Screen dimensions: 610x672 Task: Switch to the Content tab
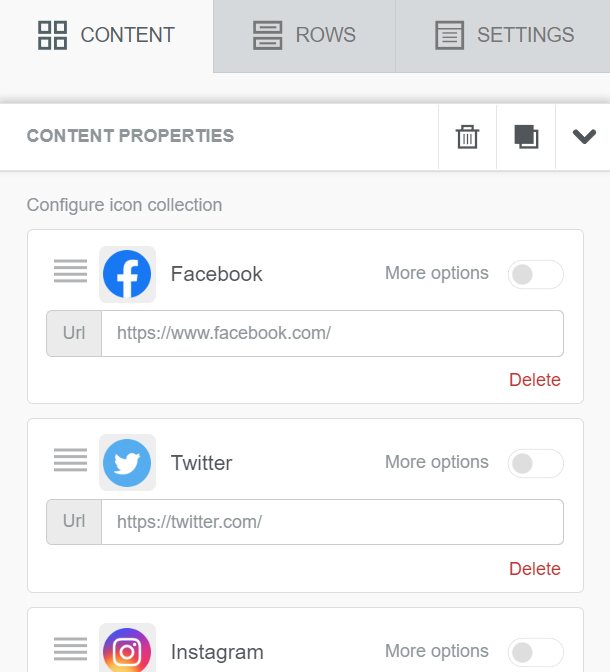tap(106, 36)
